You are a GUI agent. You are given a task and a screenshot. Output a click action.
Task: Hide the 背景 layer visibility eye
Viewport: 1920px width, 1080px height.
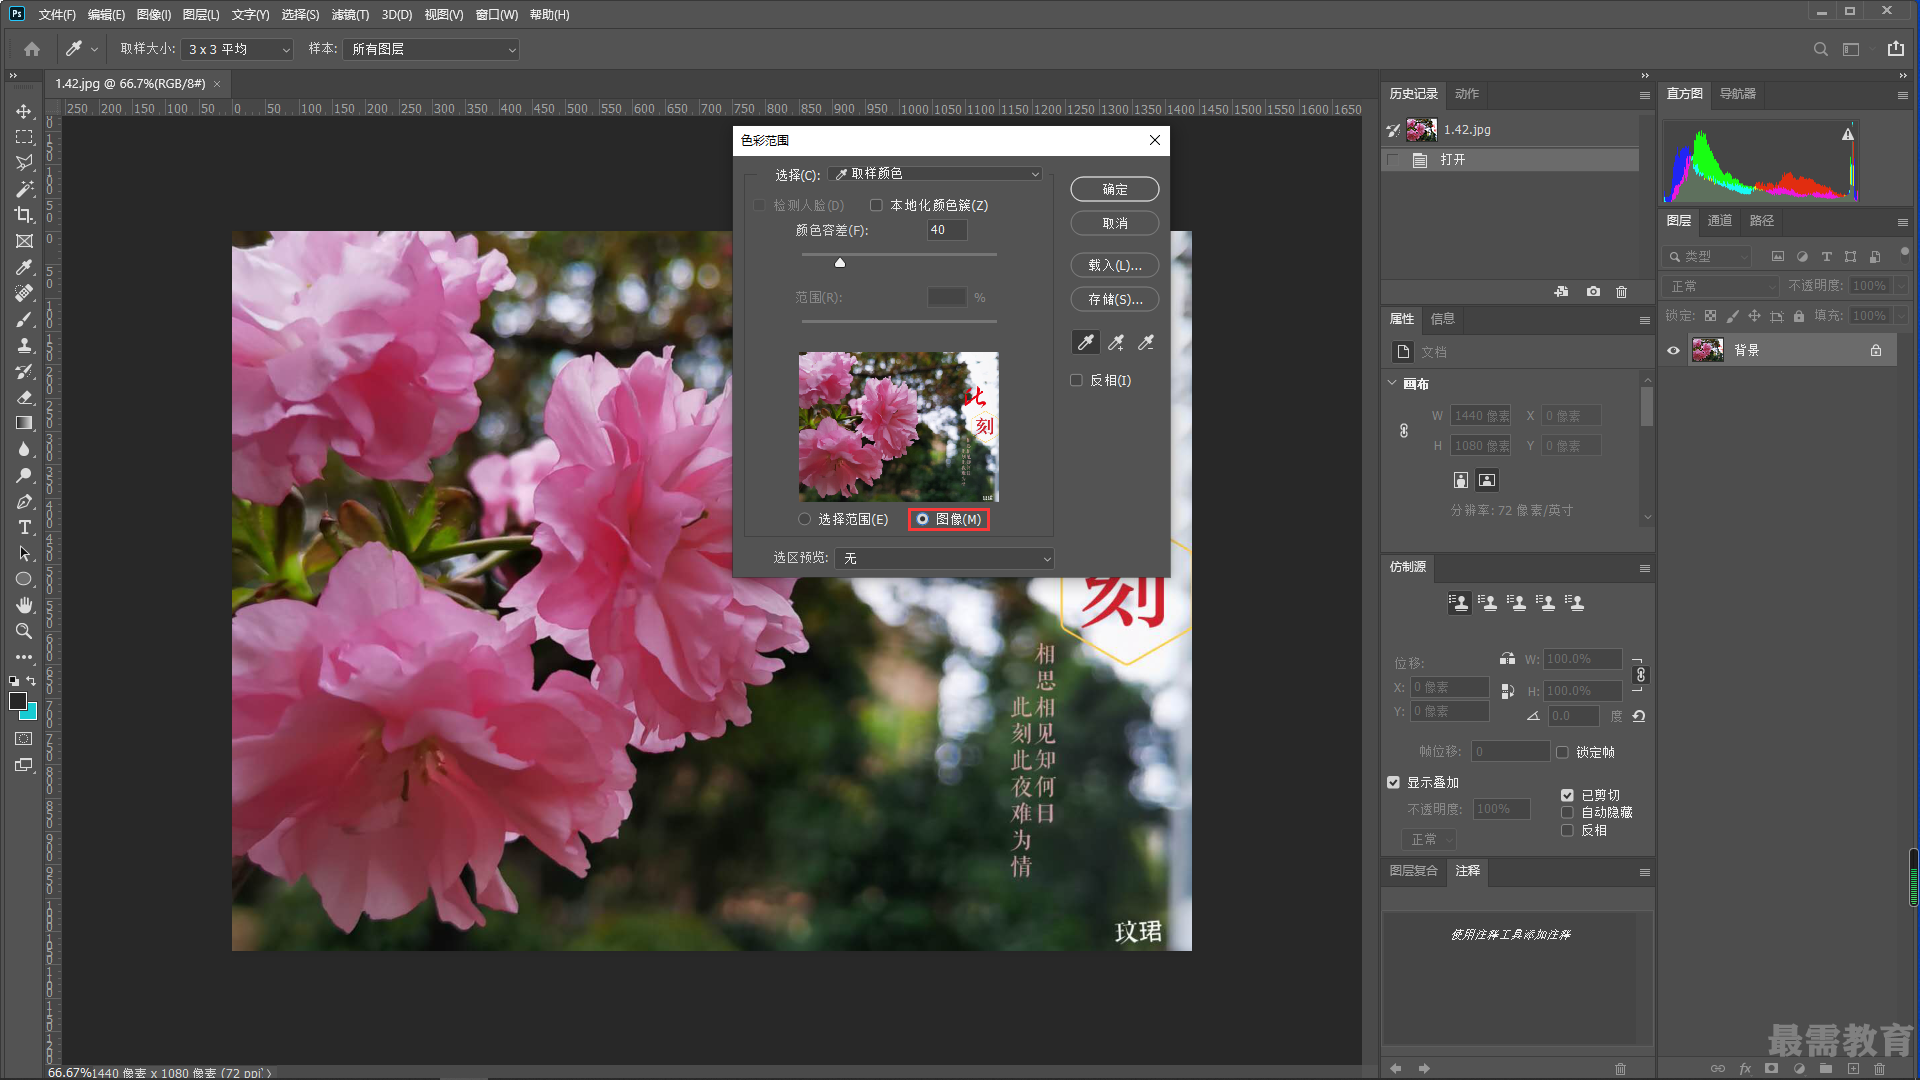click(x=1673, y=350)
